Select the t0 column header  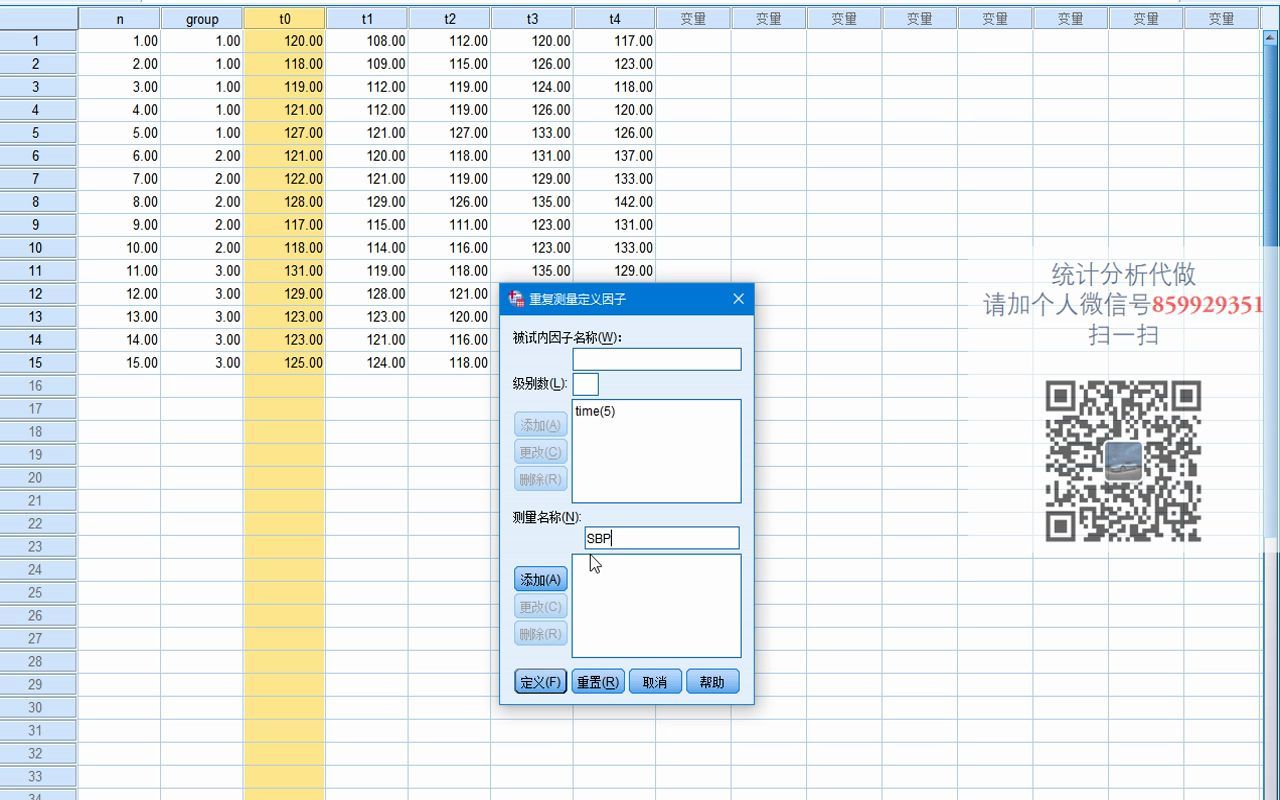pyautogui.click(x=285, y=19)
